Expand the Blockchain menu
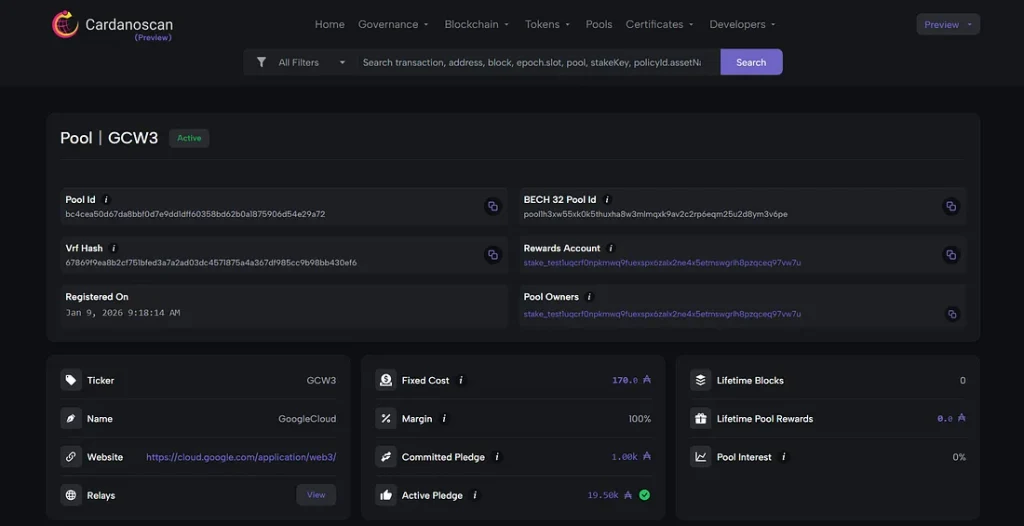Image resolution: width=1024 pixels, height=526 pixels. [x=477, y=24]
